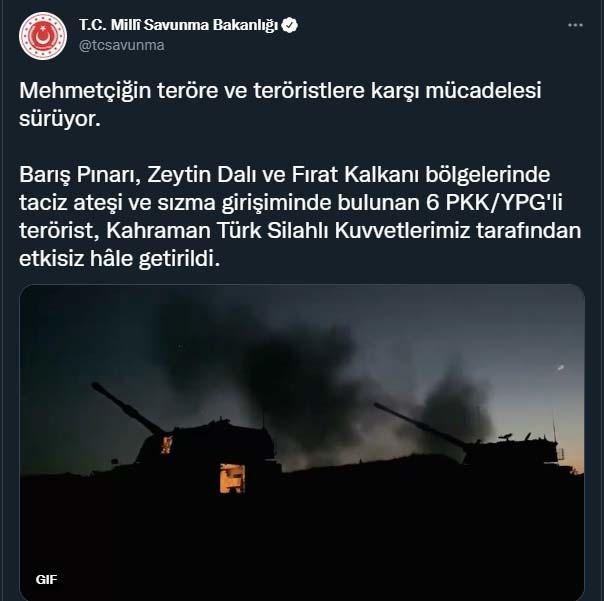Click the blue verified badge

289,25
